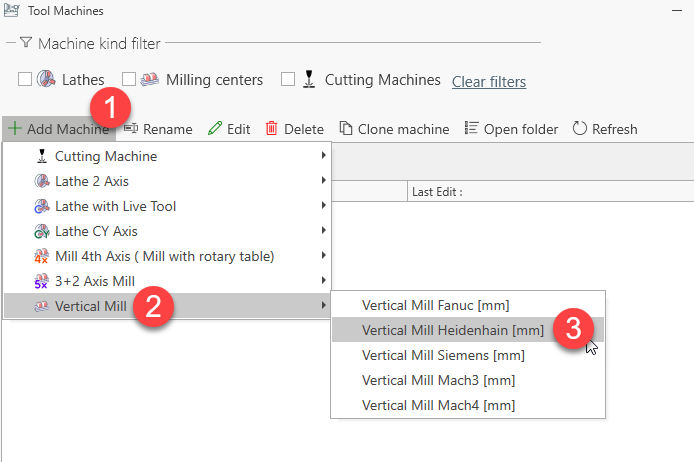Pick Vertical Mill Siemens [mm] option
Image resolution: width=694 pixels, height=462 pixels.
point(442,355)
